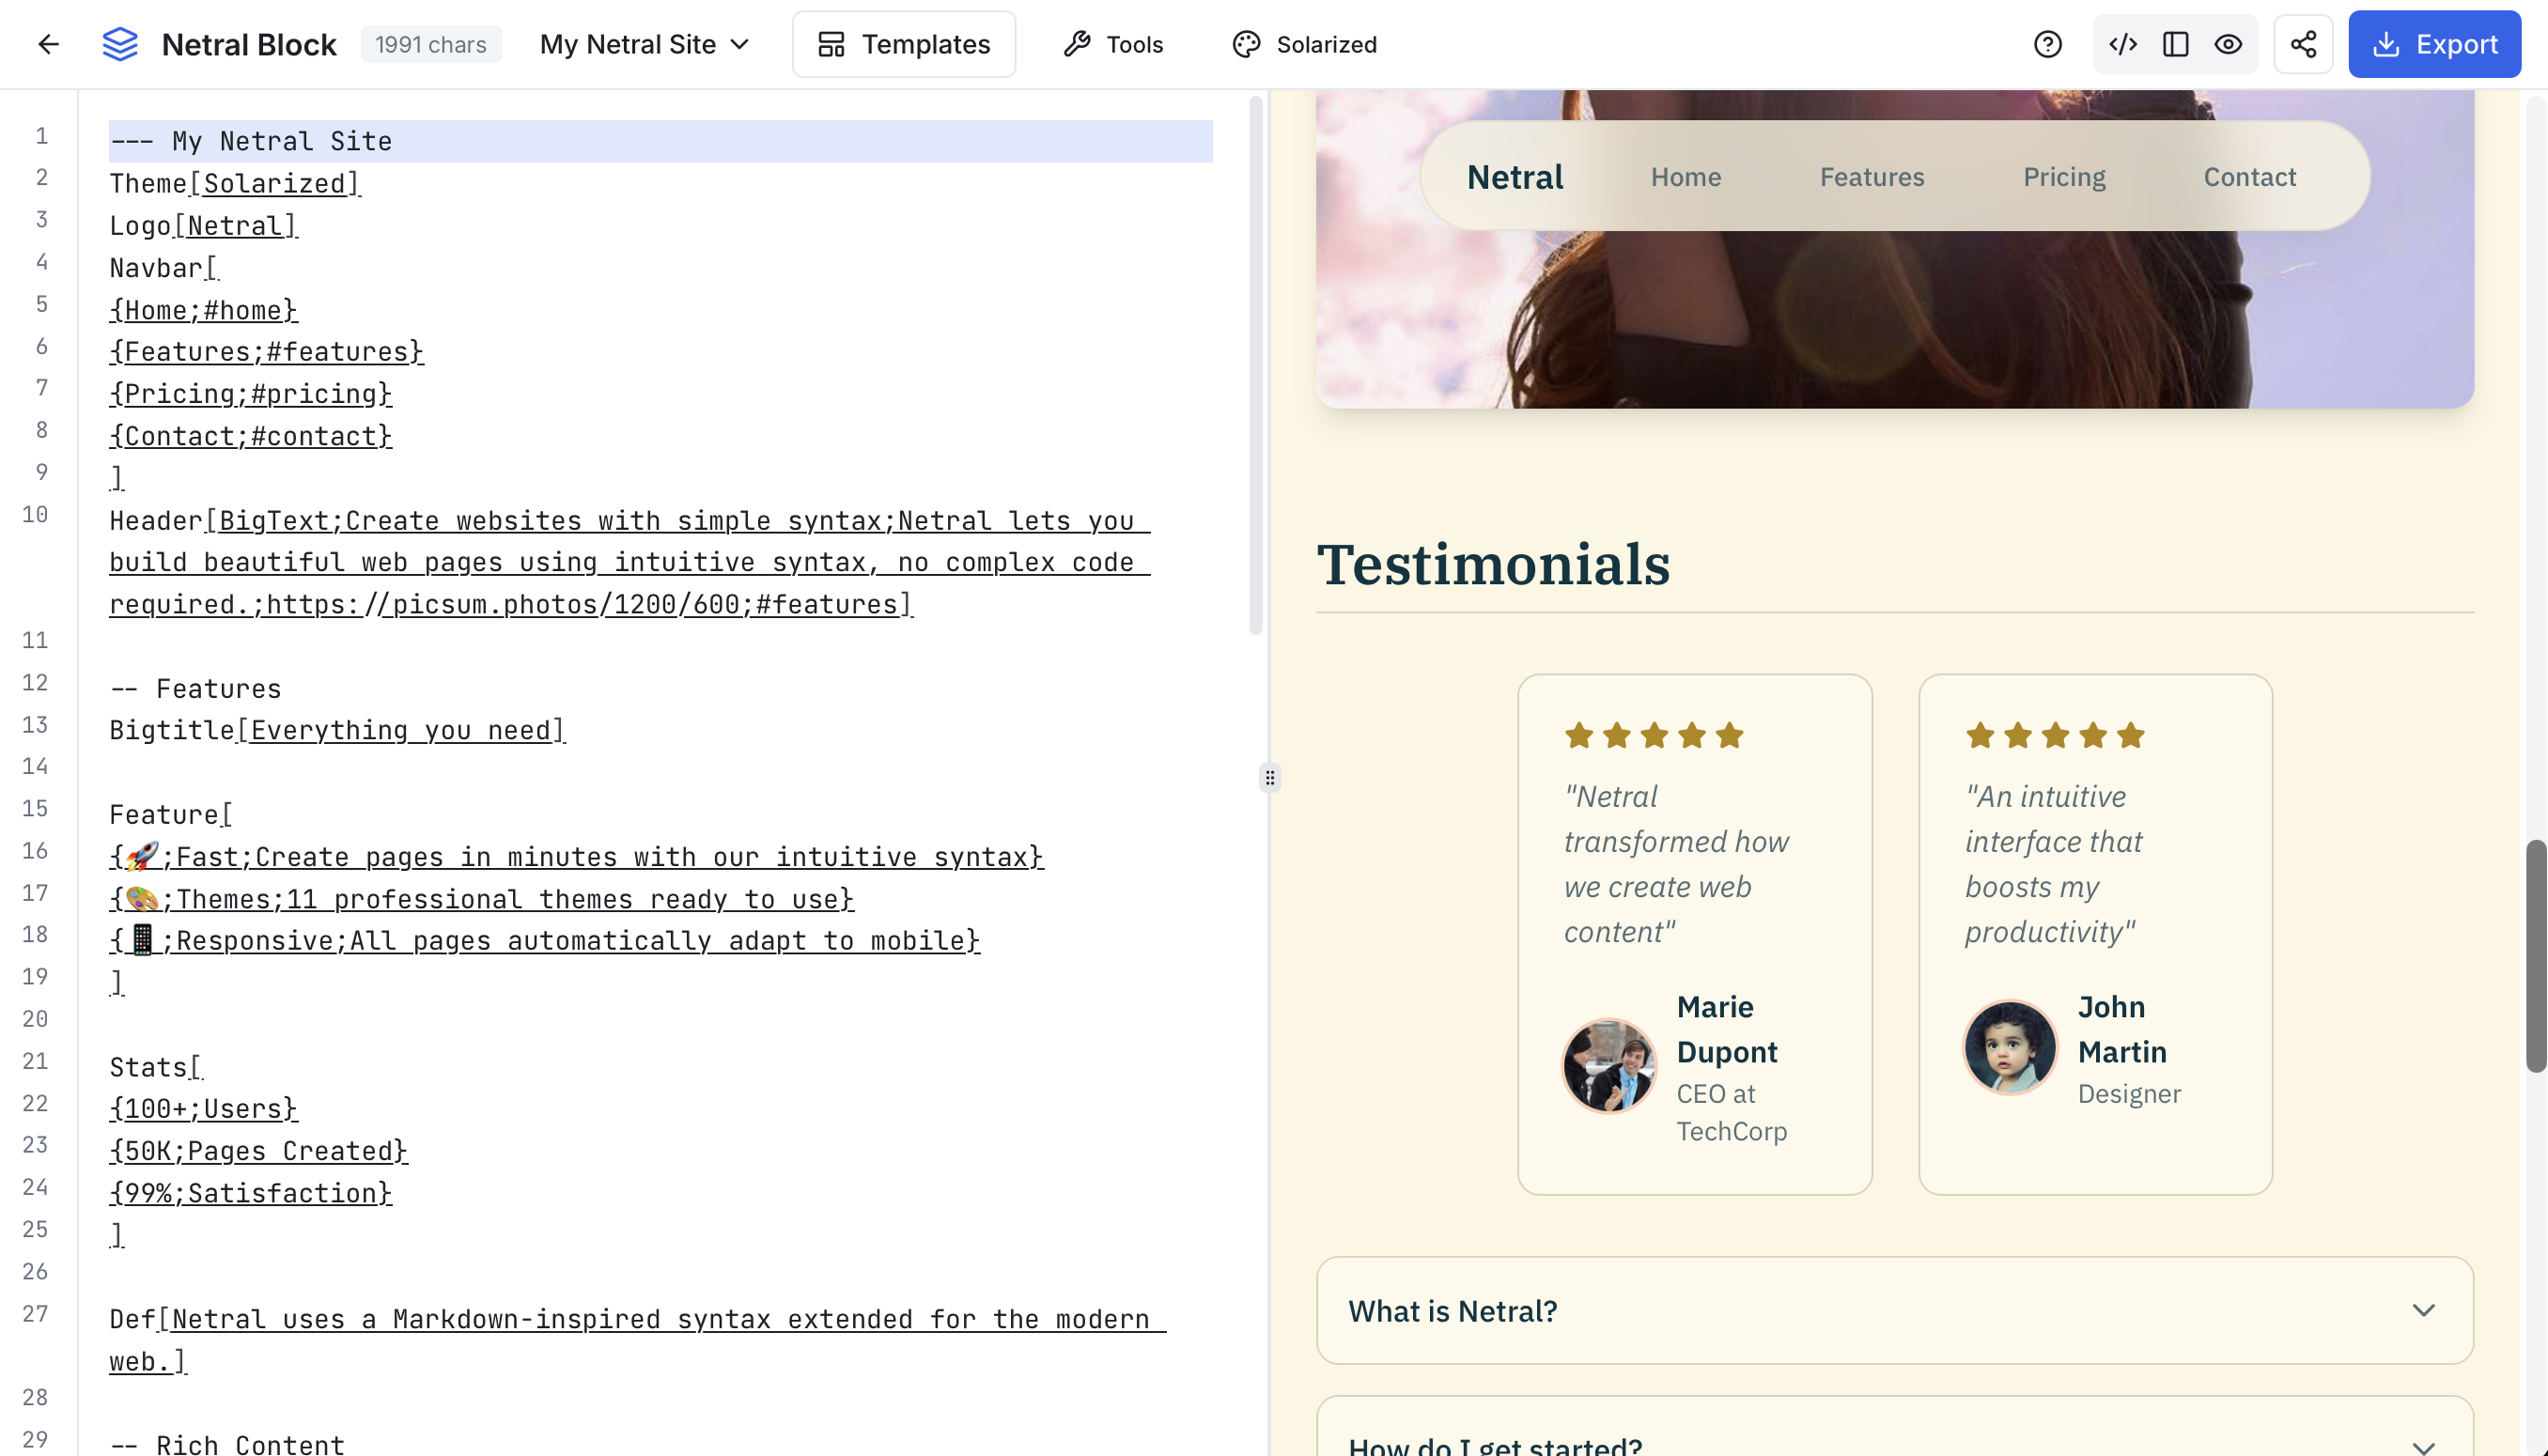Open the Templates menu
Image resolution: width=2548 pixels, height=1456 pixels.
(903, 44)
